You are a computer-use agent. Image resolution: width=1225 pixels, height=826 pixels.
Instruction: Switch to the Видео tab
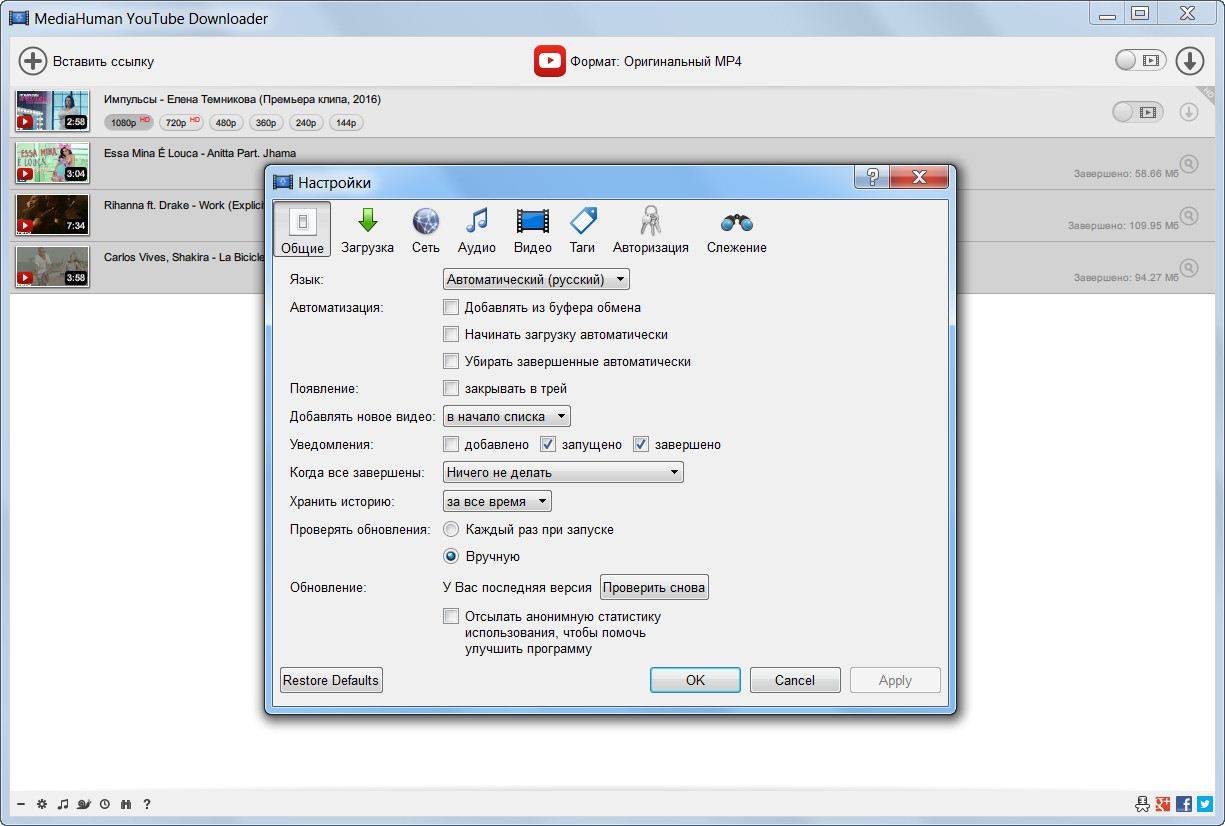pyautogui.click(x=533, y=230)
